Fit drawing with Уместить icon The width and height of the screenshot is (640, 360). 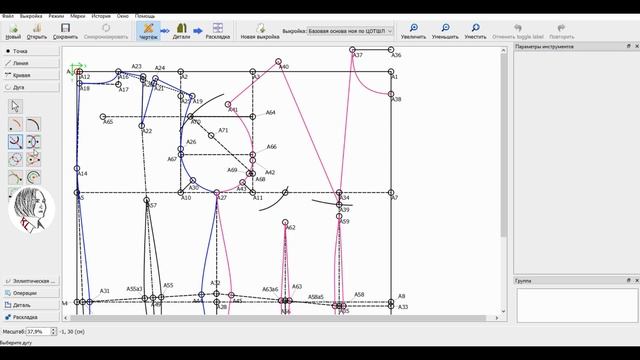(476, 31)
